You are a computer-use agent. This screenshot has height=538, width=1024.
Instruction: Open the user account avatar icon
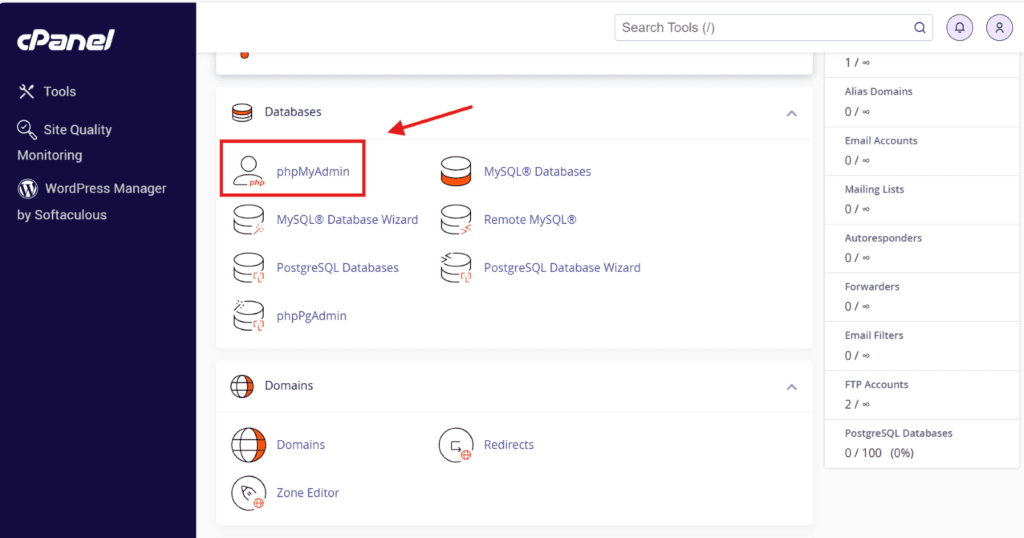(999, 27)
